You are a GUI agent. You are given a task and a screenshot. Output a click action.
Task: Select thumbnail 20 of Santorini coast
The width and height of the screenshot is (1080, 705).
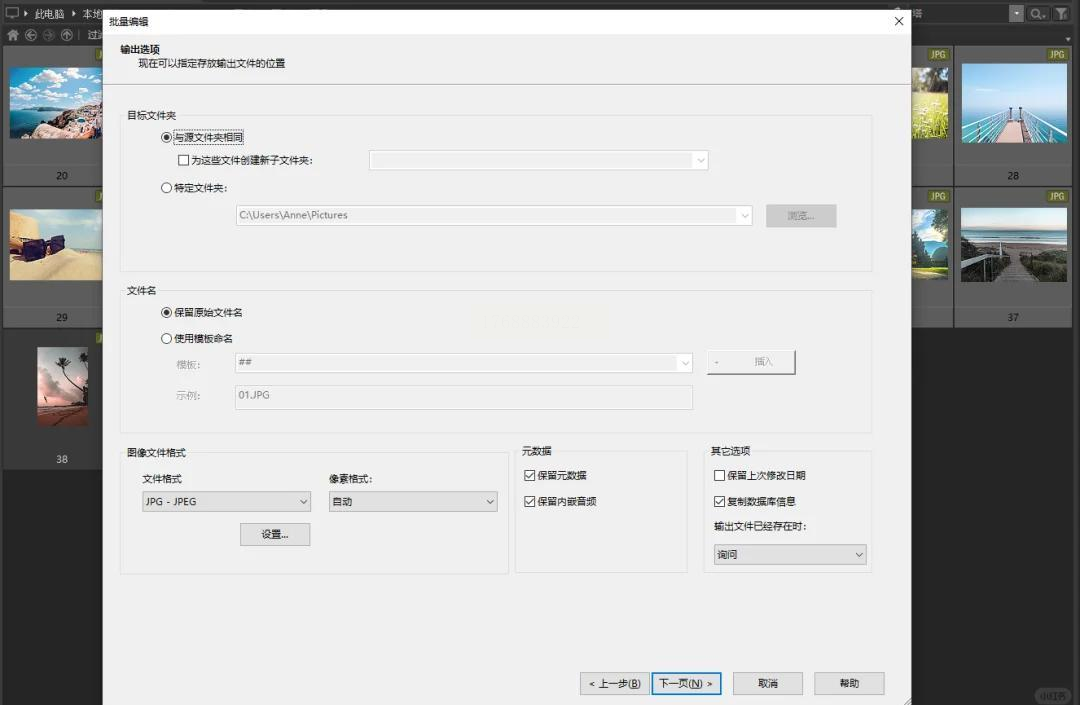pyautogui.click(x=56, y=103)
